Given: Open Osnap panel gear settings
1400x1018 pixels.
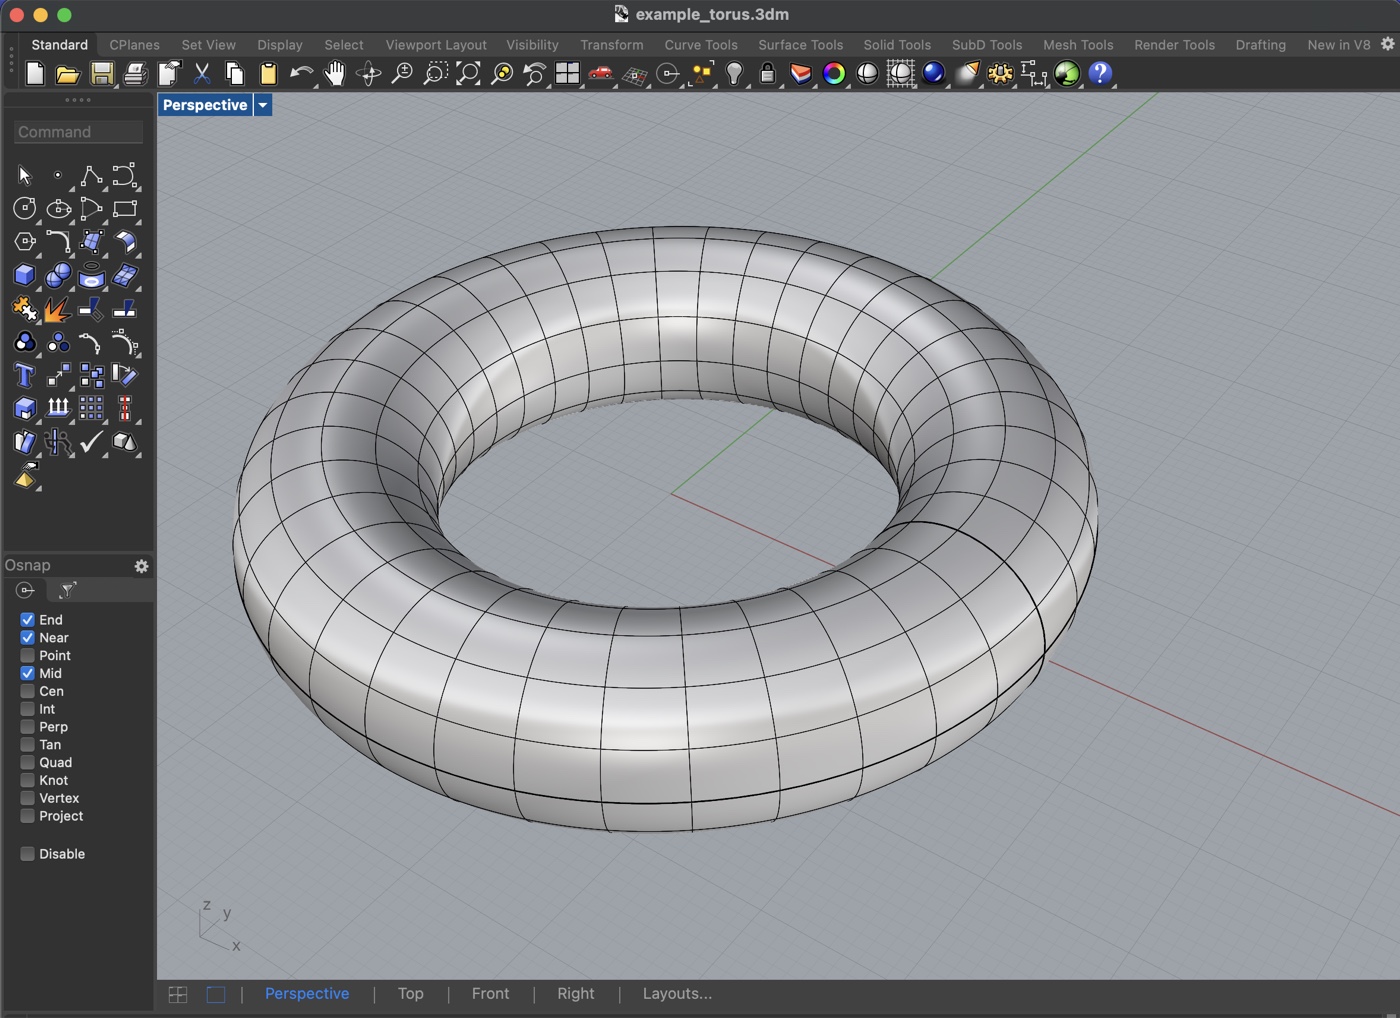Looking at the screenshot, I should point(142,566).
